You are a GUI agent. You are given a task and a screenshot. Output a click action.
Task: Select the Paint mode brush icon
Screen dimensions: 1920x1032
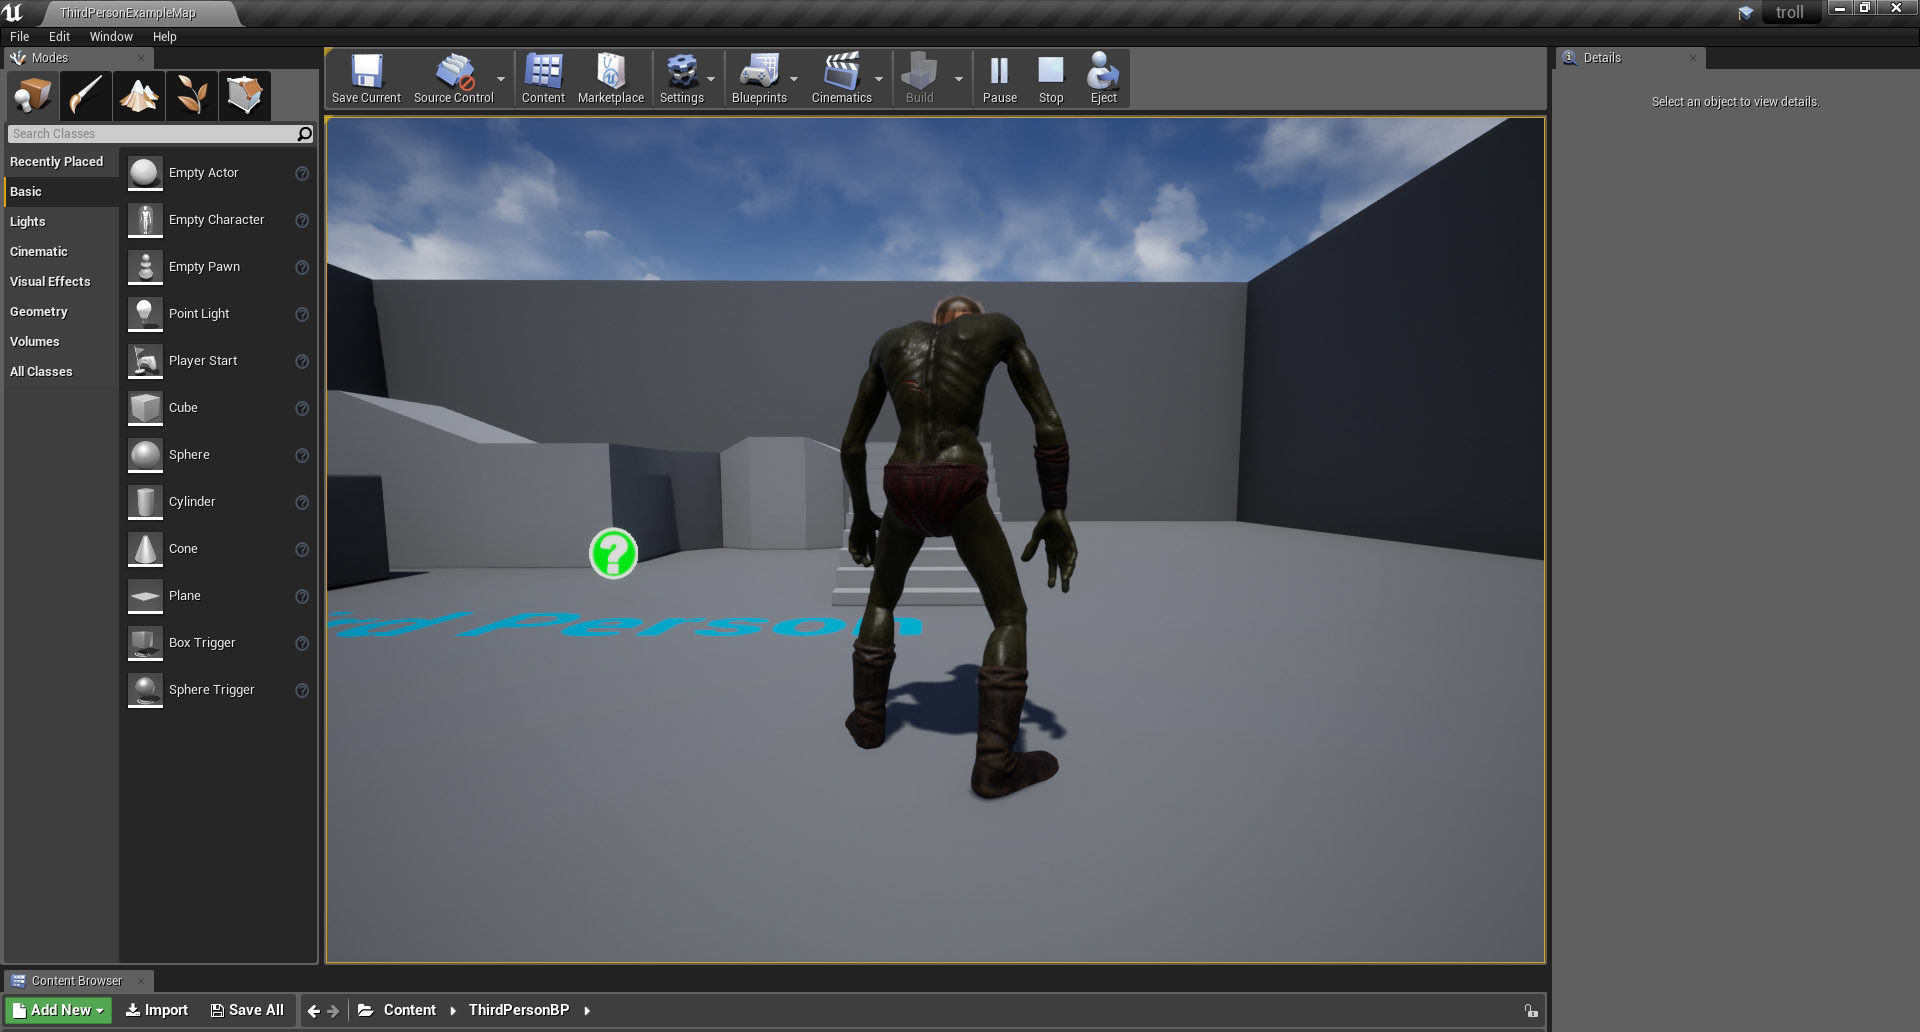coord(85,96)
